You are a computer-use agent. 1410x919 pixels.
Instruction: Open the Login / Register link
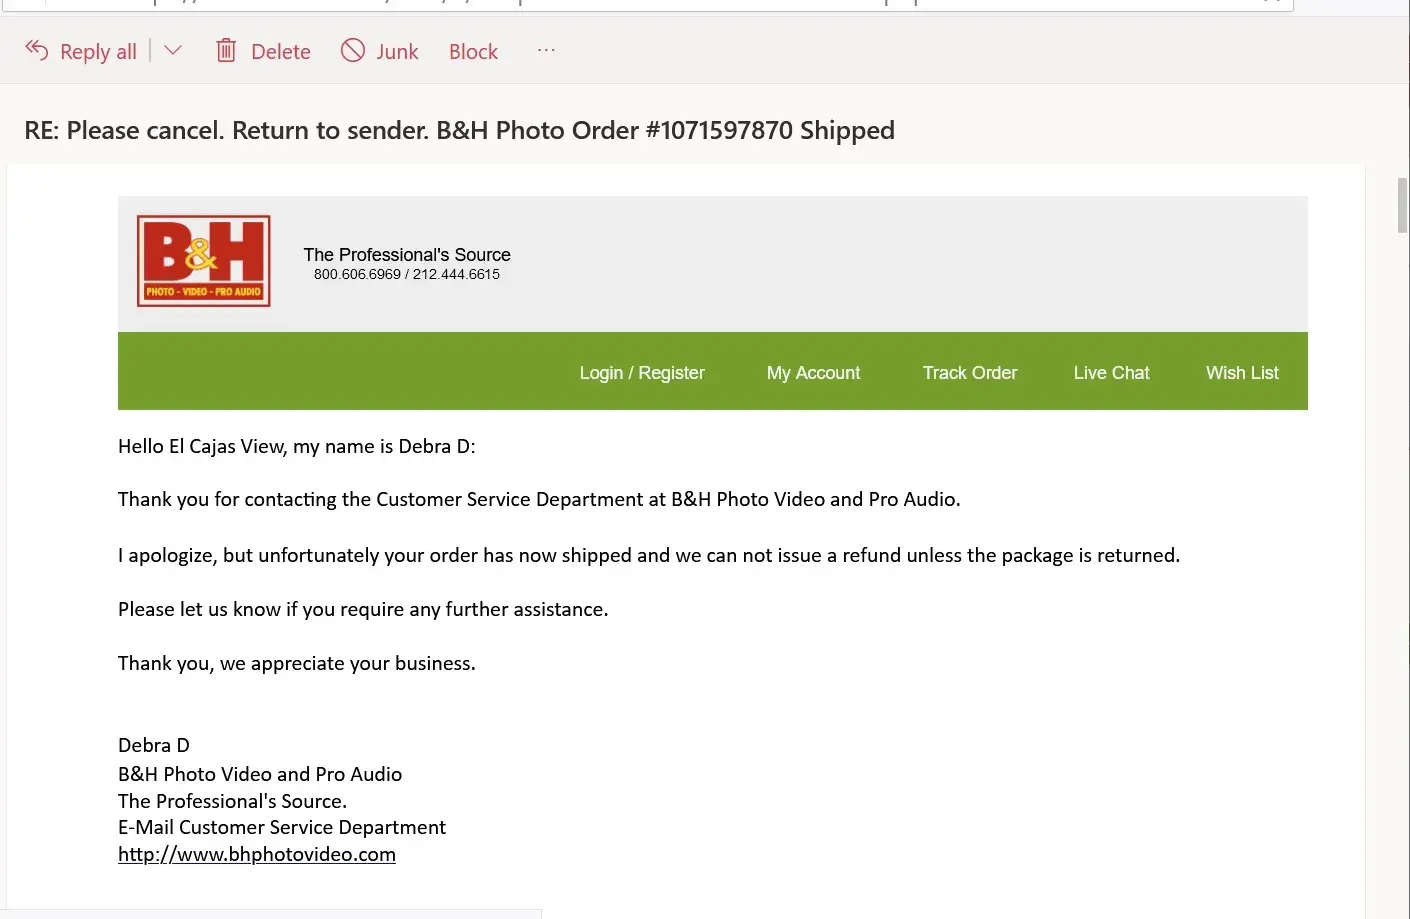642,373
